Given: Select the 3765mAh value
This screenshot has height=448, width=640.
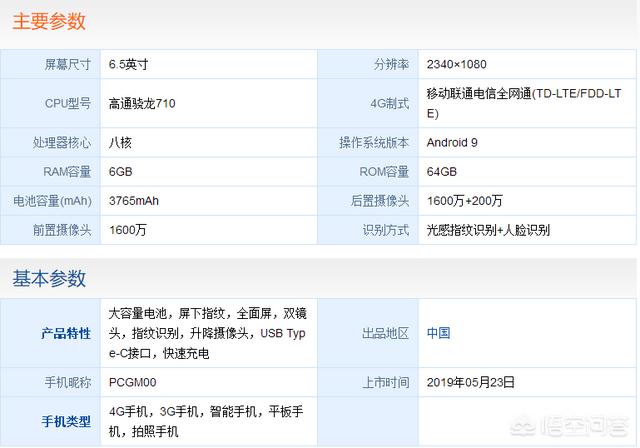Looking at the screenshot, I should click(133, 201).
